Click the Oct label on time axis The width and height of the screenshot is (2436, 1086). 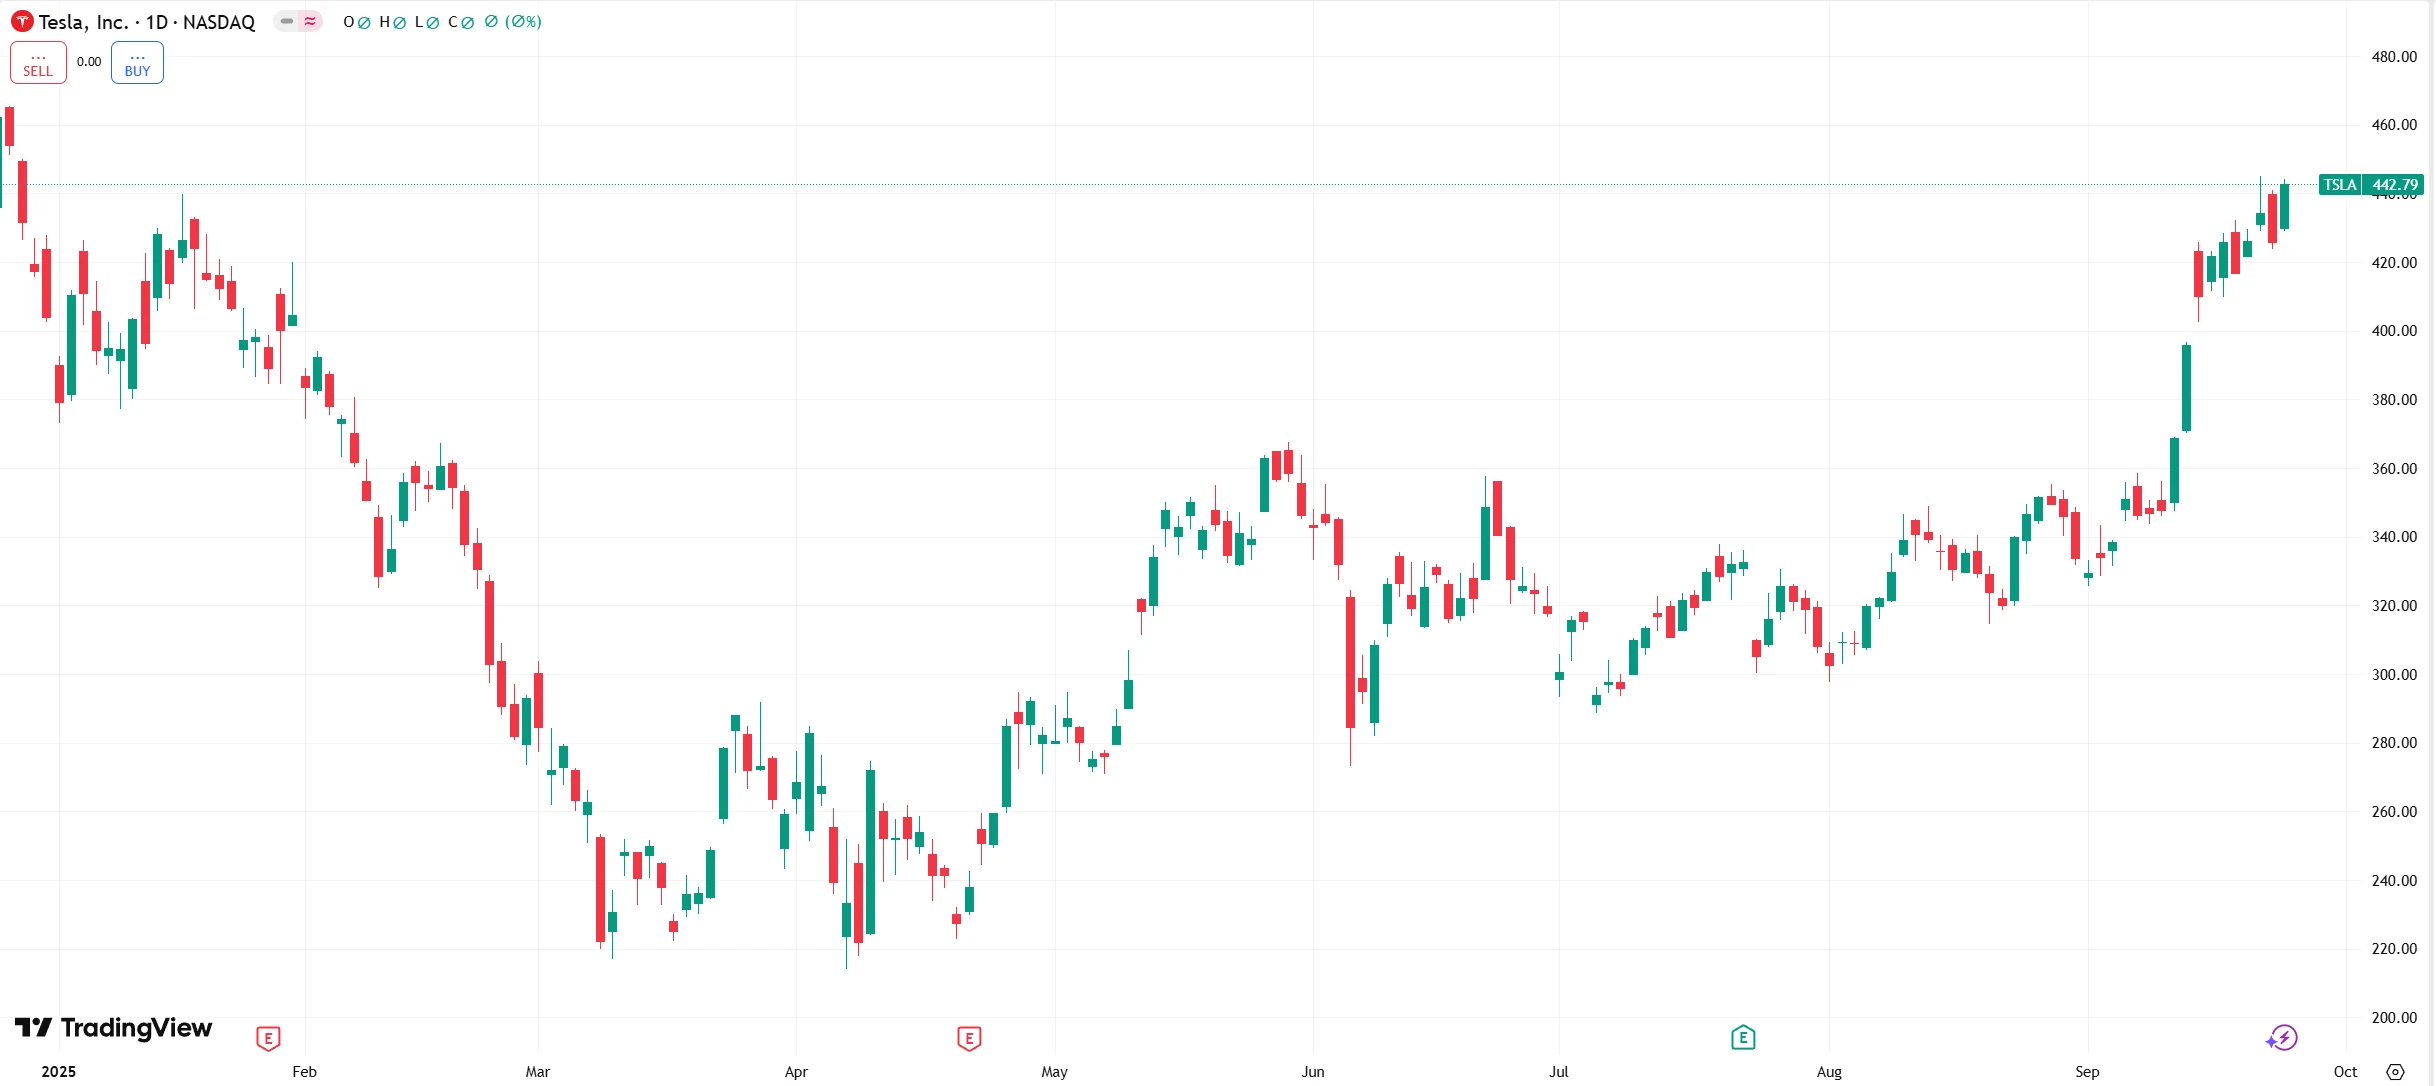tap(2345, 1071)
